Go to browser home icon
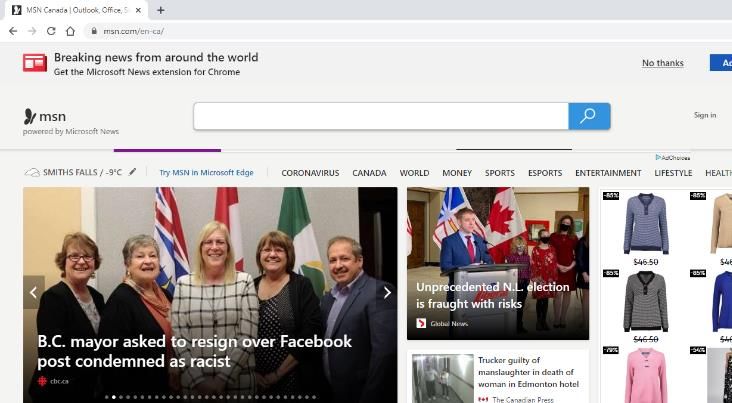The height and width of the screenshot is (403, 732). [x=70, y=31]
